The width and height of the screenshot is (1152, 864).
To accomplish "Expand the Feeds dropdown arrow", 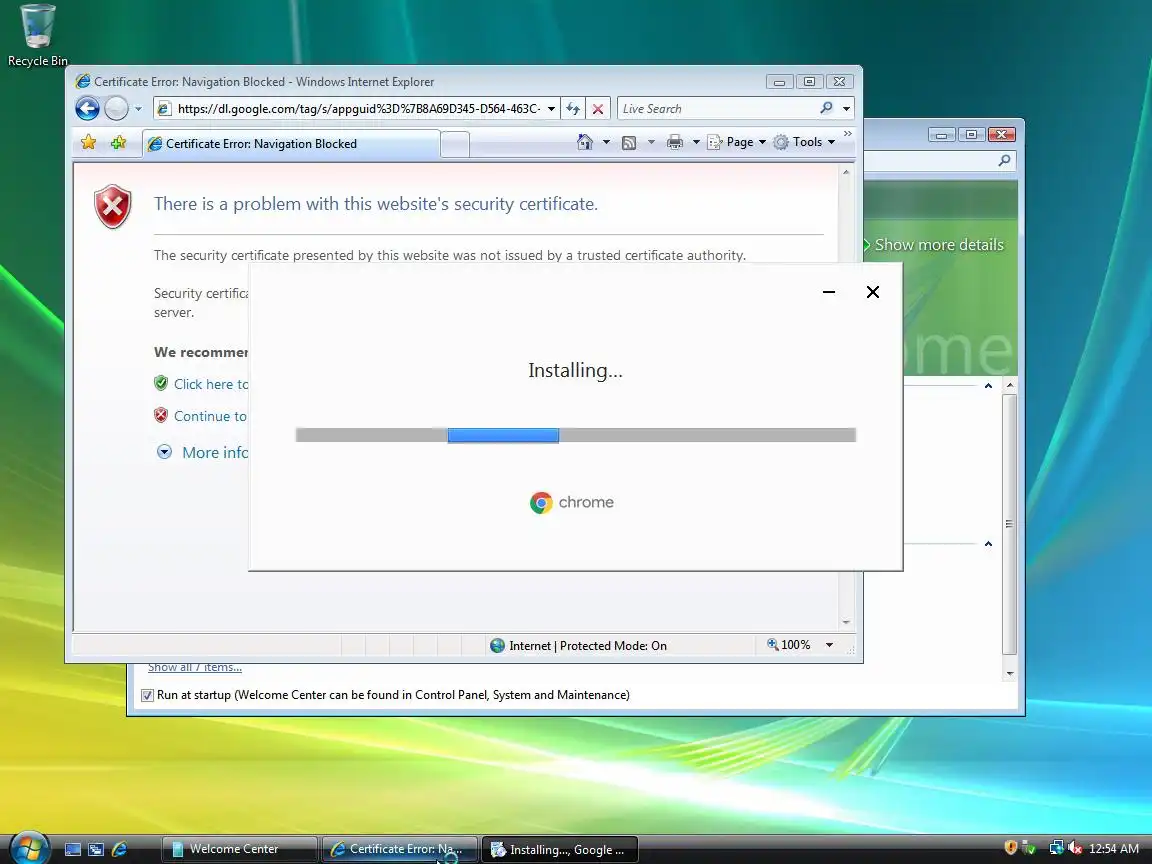I will click(651, 143).
